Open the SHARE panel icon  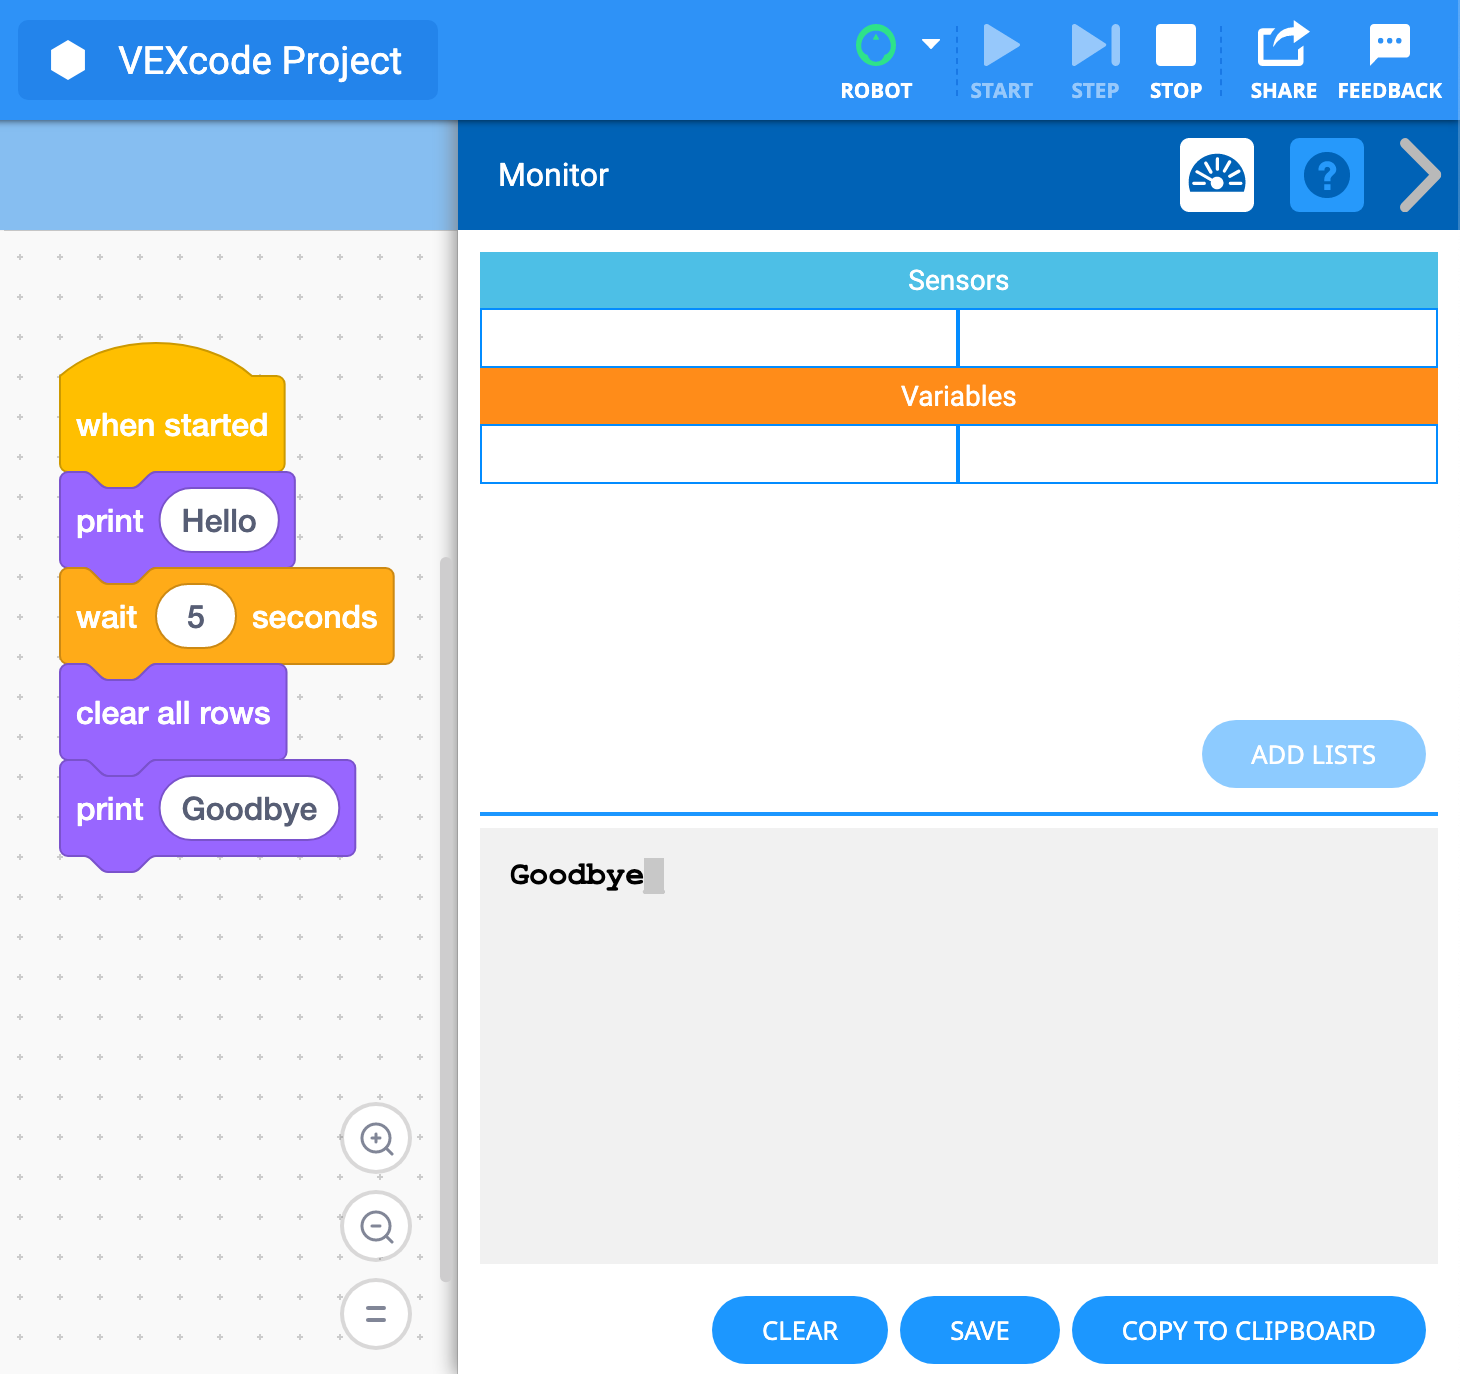[1283, 44]
